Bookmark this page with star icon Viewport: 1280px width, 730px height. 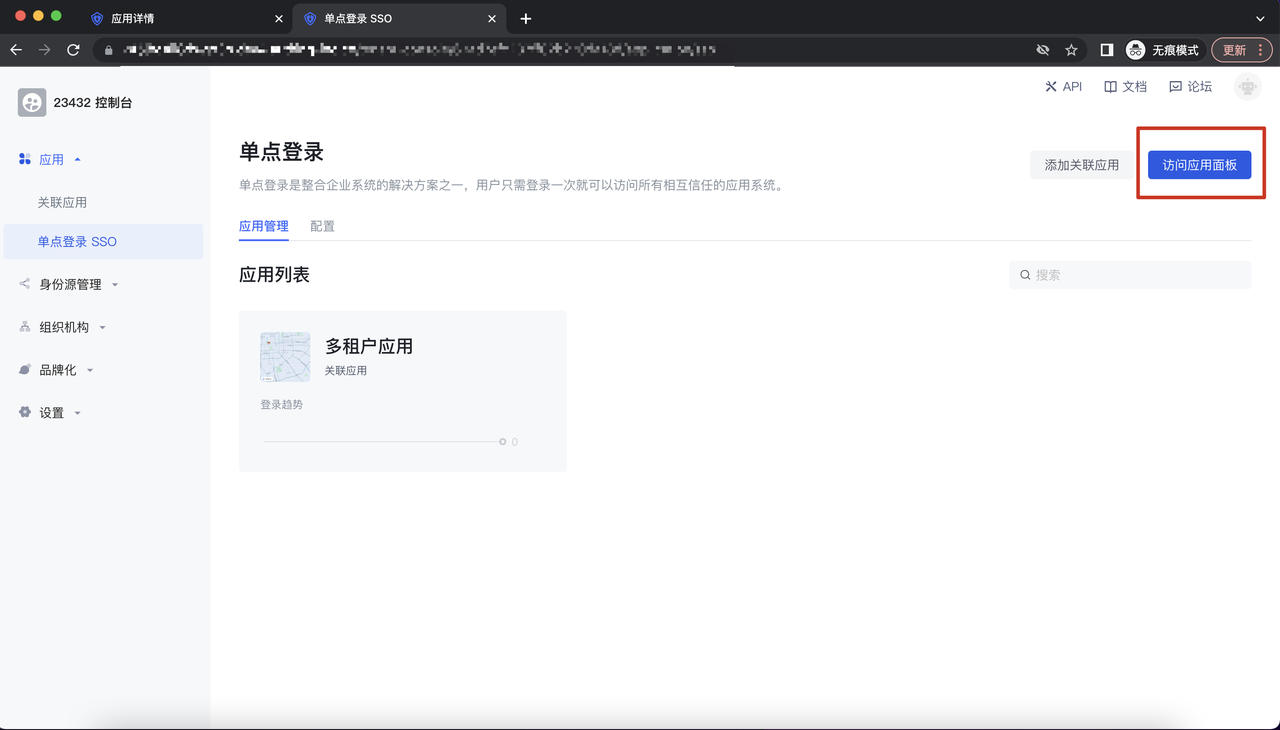point(1071,50)
